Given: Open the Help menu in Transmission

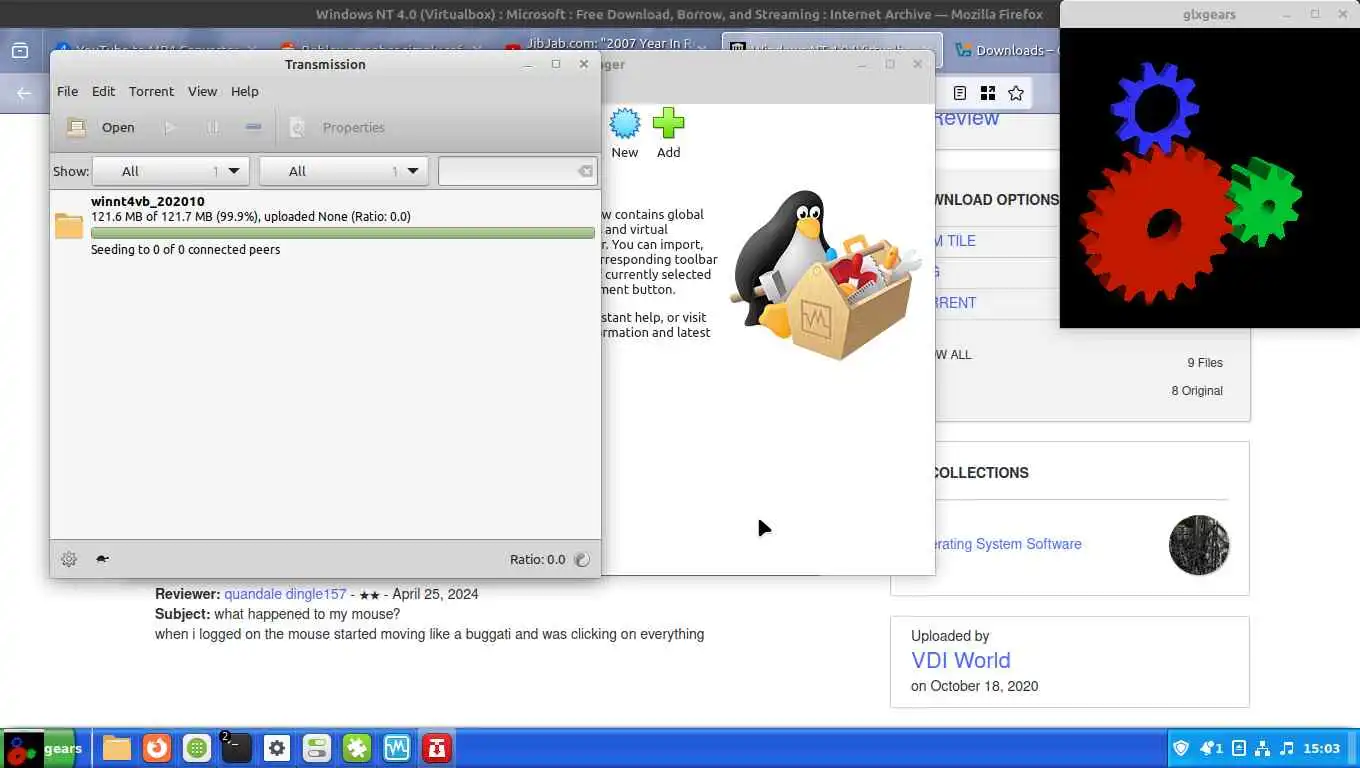Looking at the screenshot, I should 245,91.
